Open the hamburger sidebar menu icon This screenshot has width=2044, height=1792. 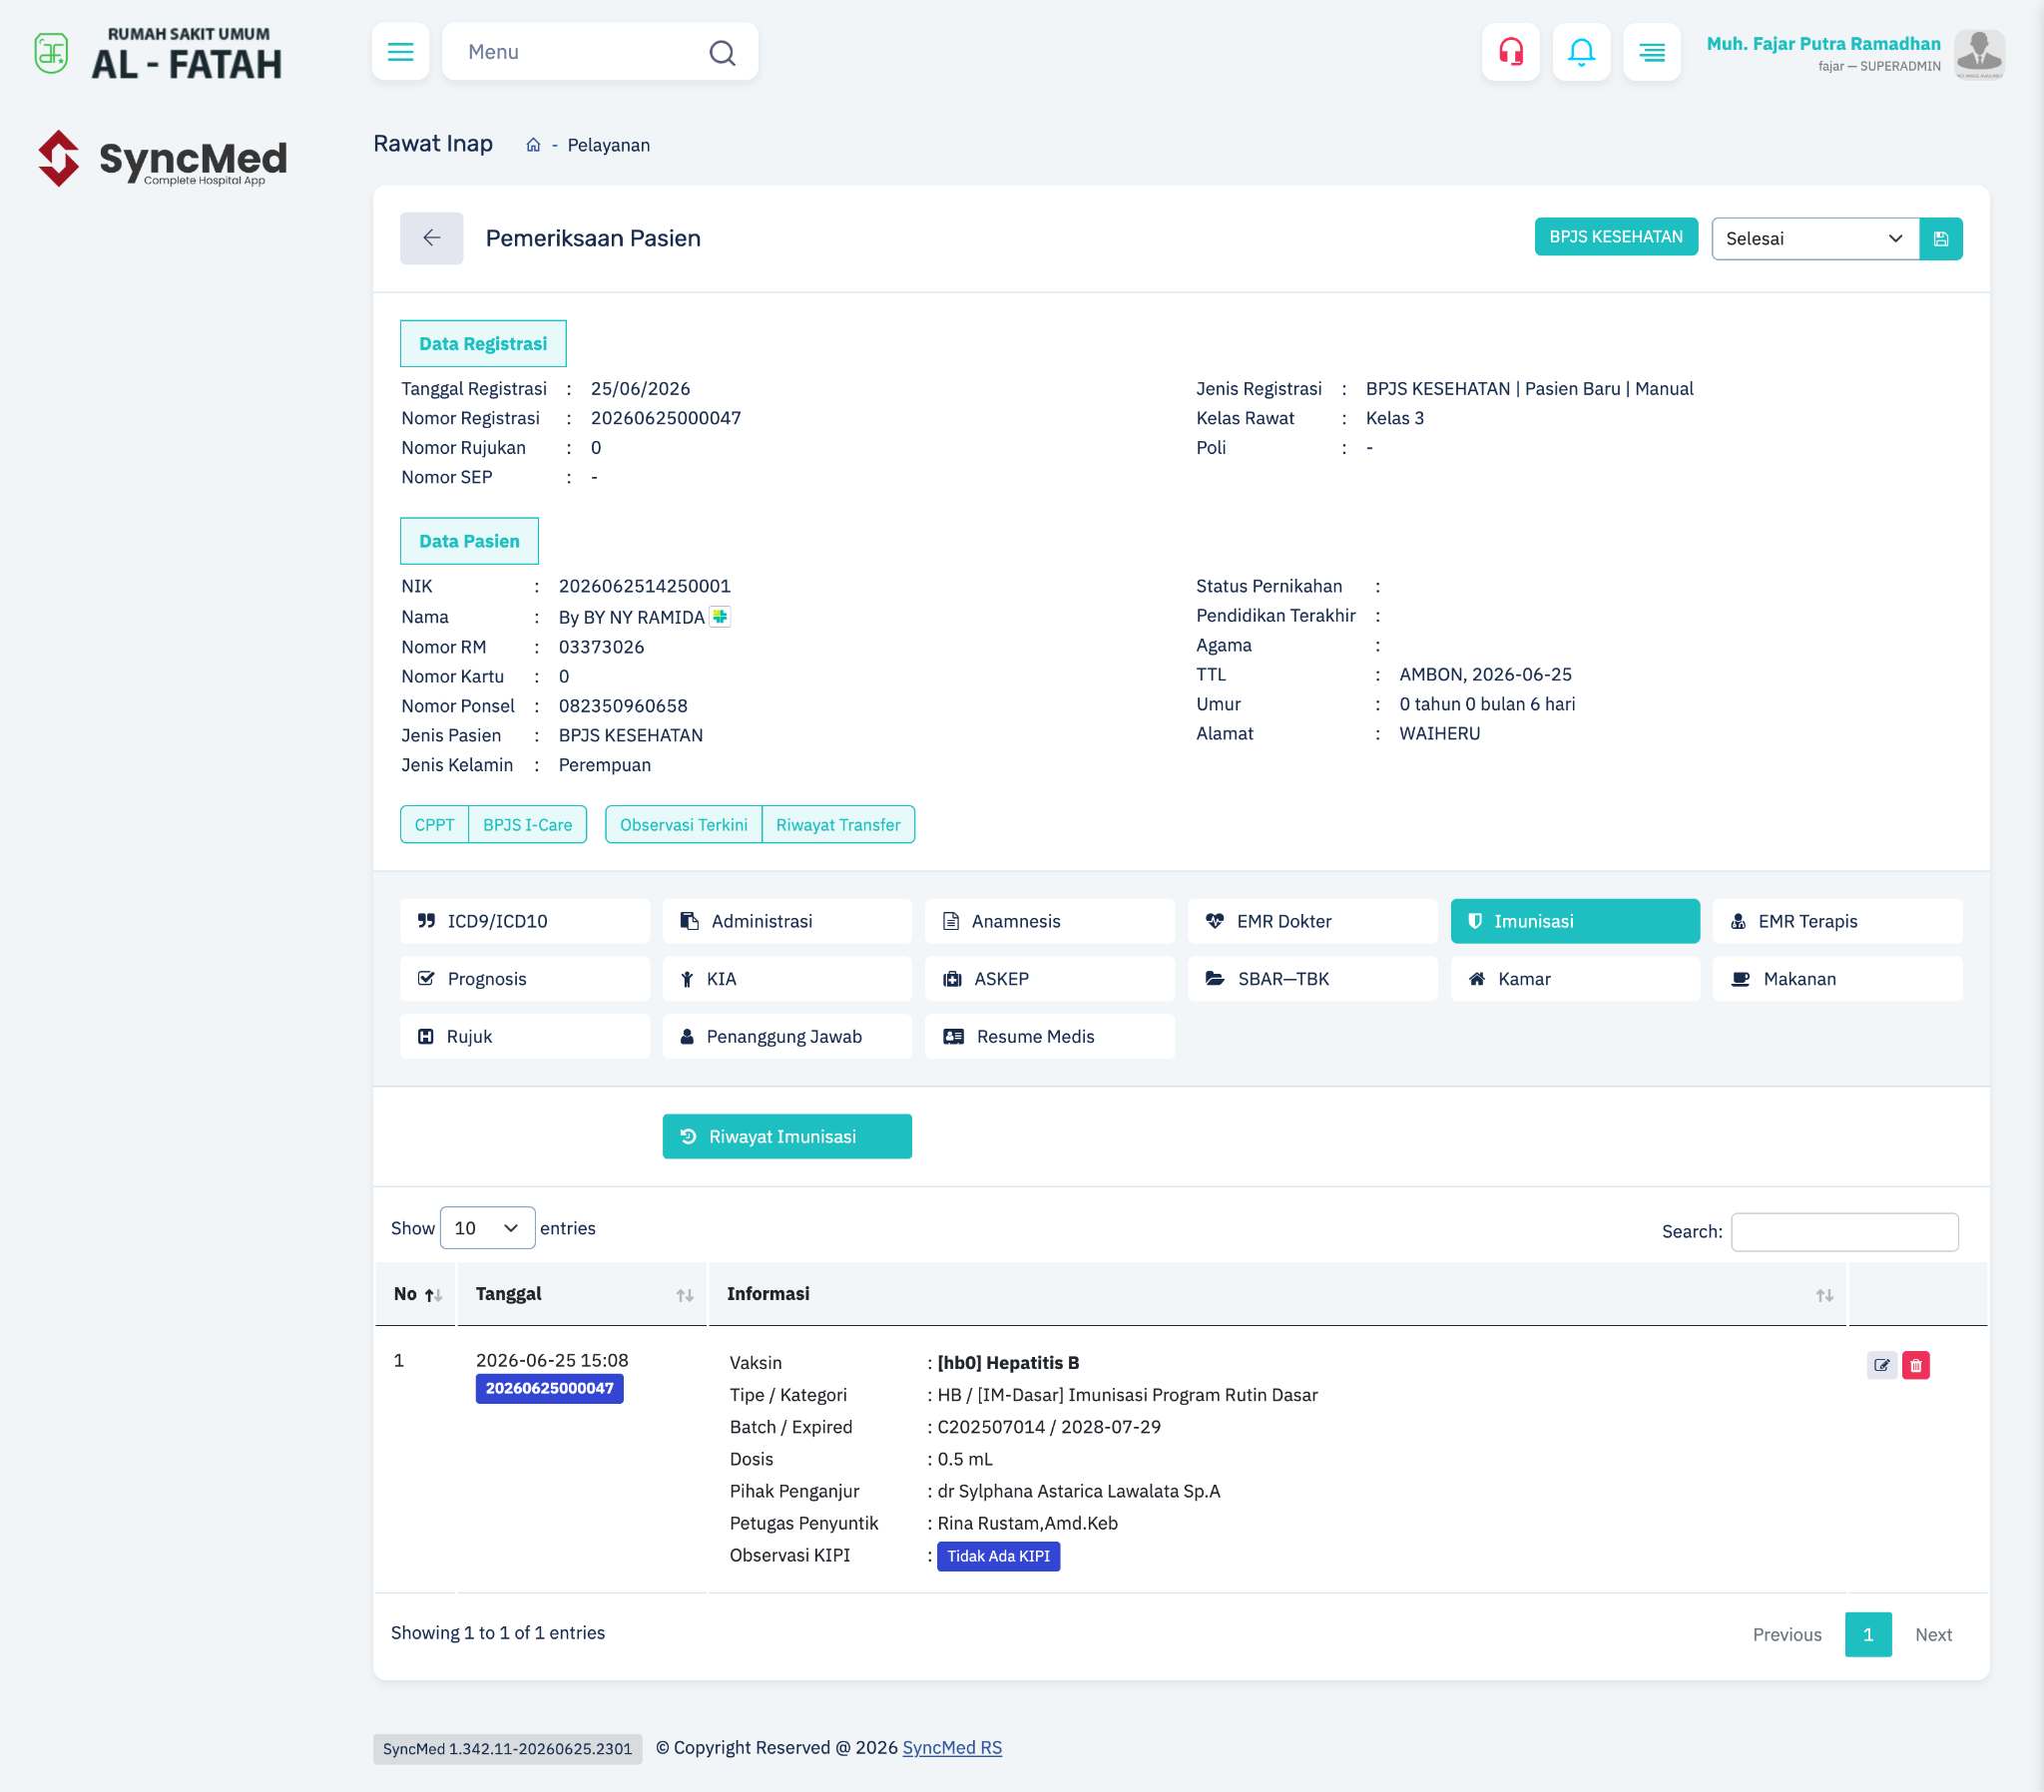click(400, 52)
